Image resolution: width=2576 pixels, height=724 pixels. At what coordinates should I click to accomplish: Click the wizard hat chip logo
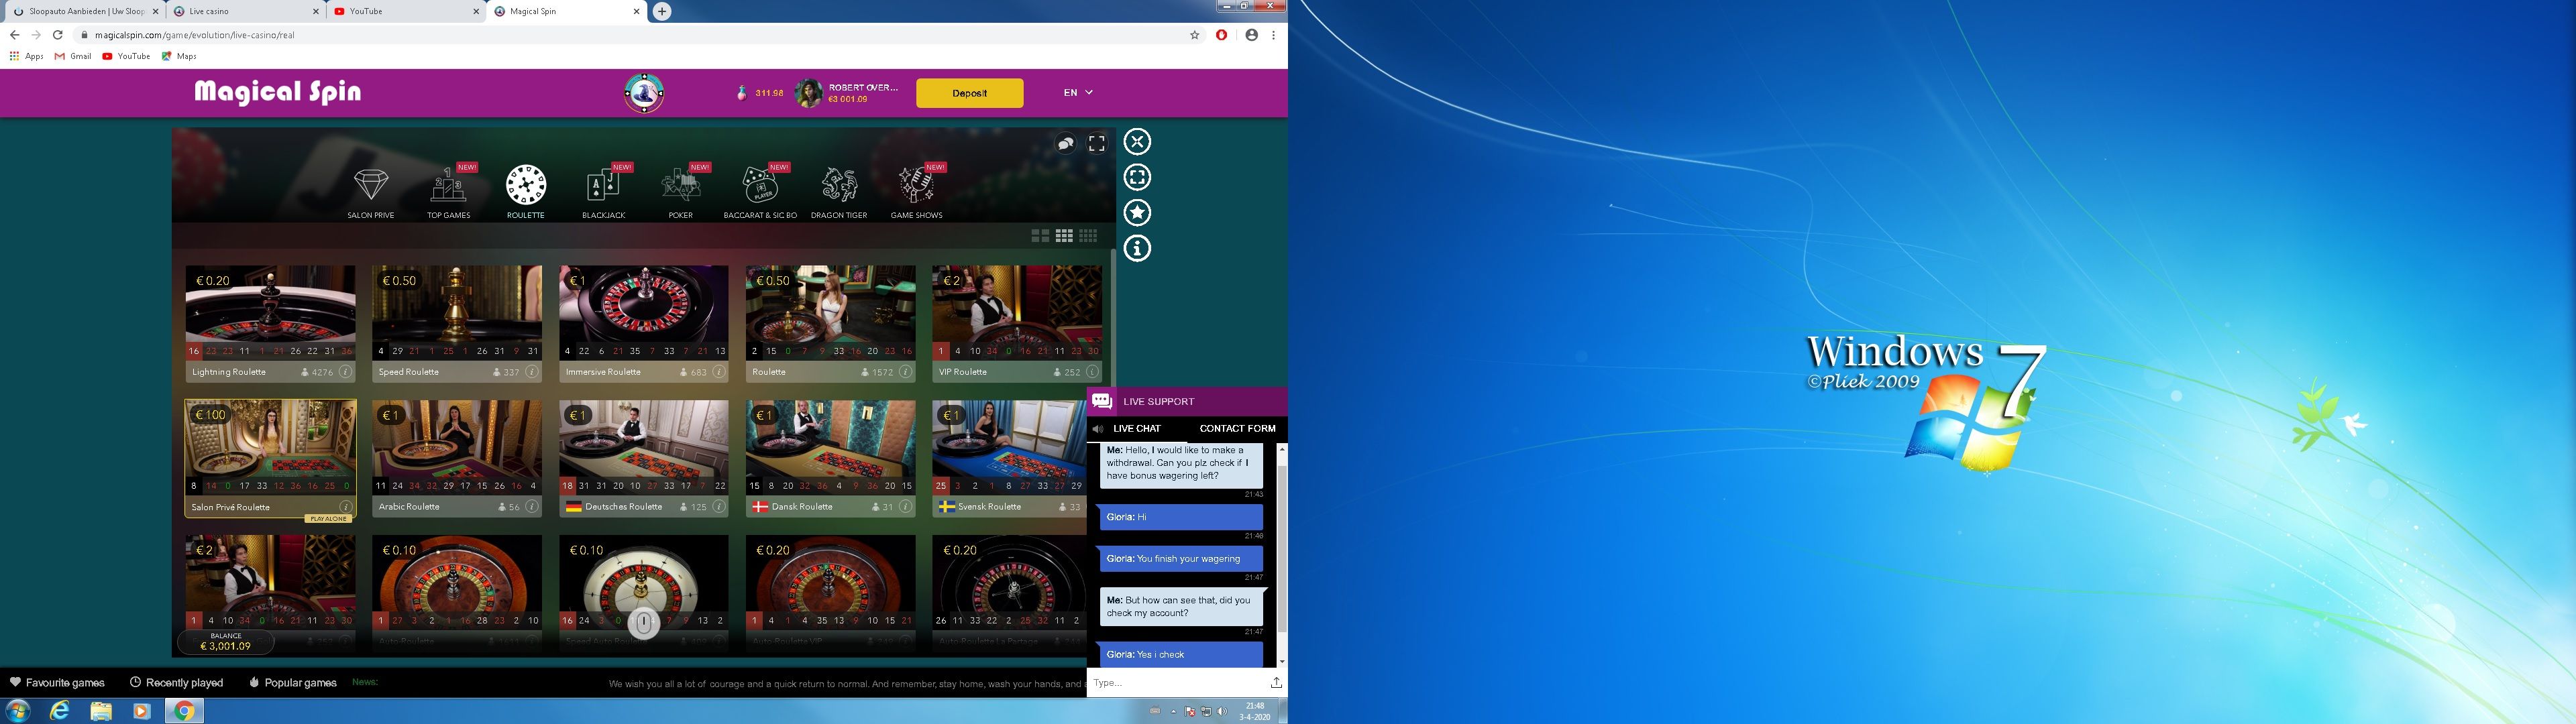click(644, 93)
